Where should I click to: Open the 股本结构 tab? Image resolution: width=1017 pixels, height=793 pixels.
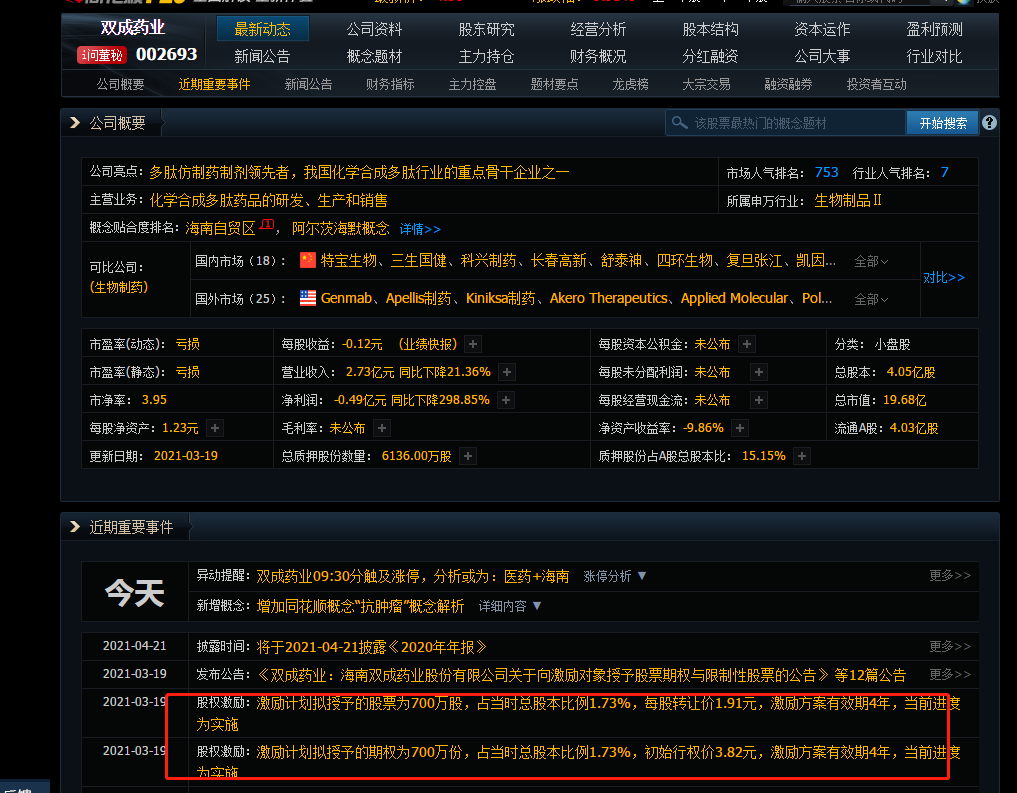710,29
